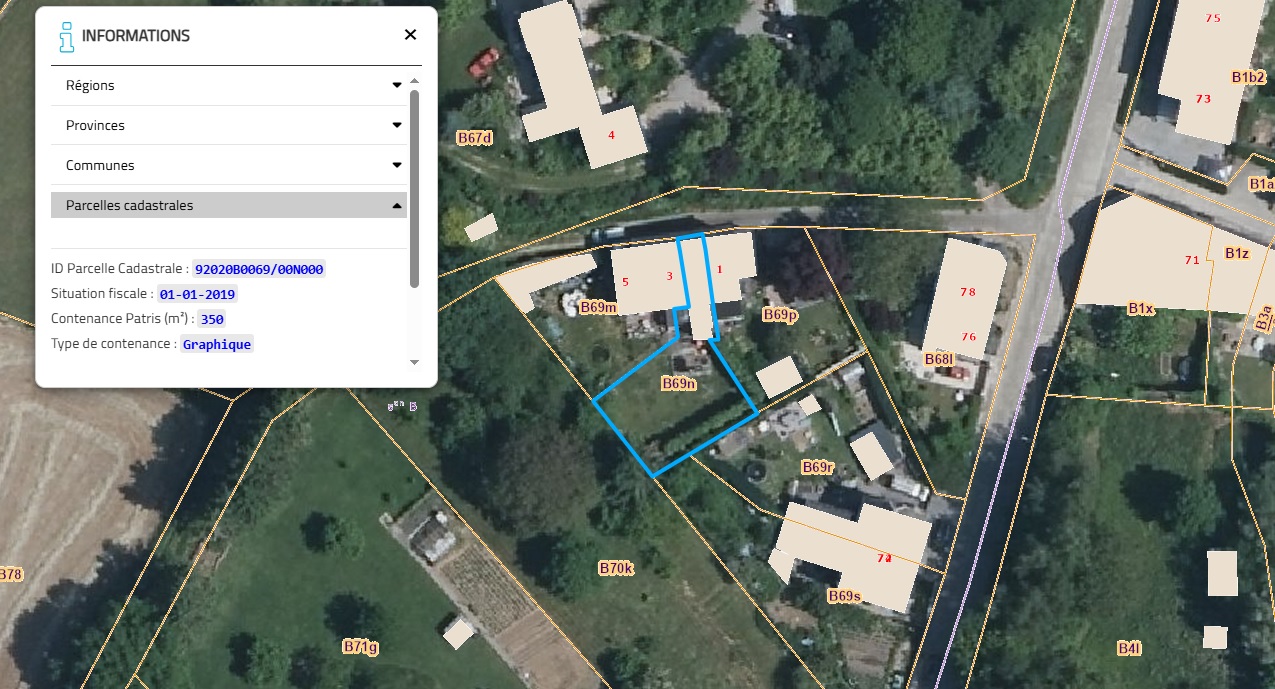1275x689 pixels.
Task: Click the Situation fiscale date 01-01-2019
Action: 197,295
